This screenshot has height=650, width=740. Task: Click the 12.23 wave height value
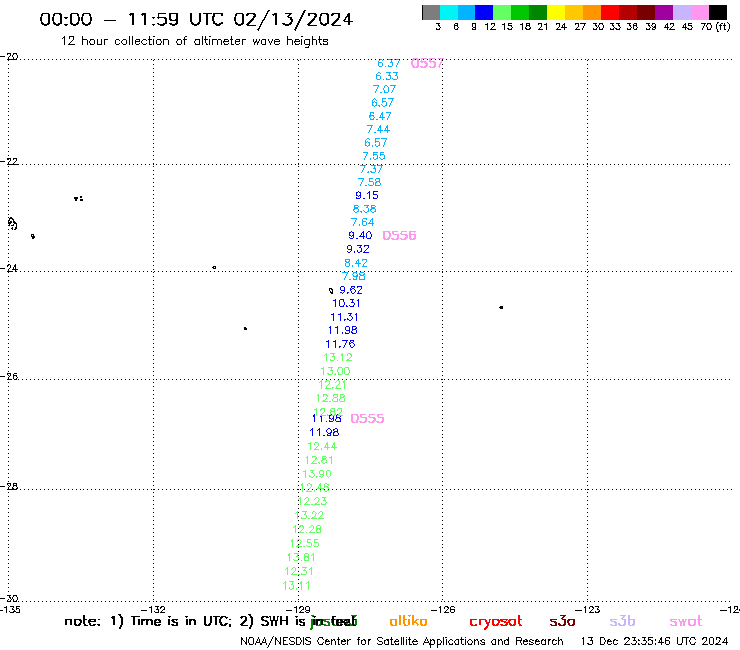pyautogui.click(x=312, y=501)
